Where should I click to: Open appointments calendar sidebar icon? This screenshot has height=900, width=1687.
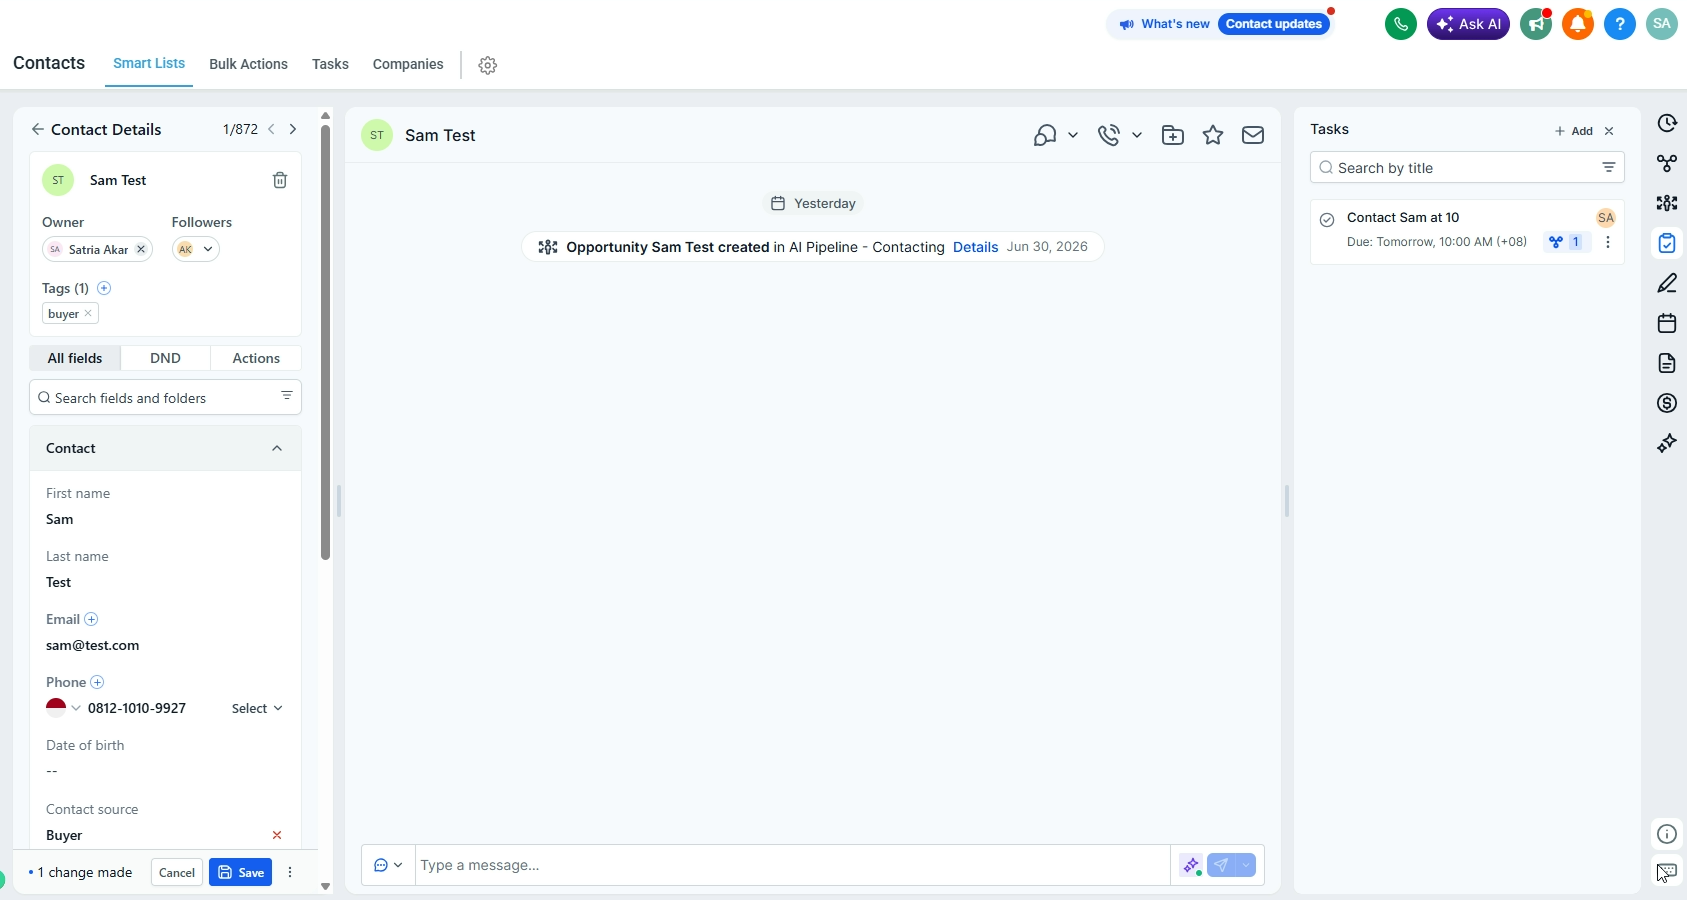coord(1667,323)
